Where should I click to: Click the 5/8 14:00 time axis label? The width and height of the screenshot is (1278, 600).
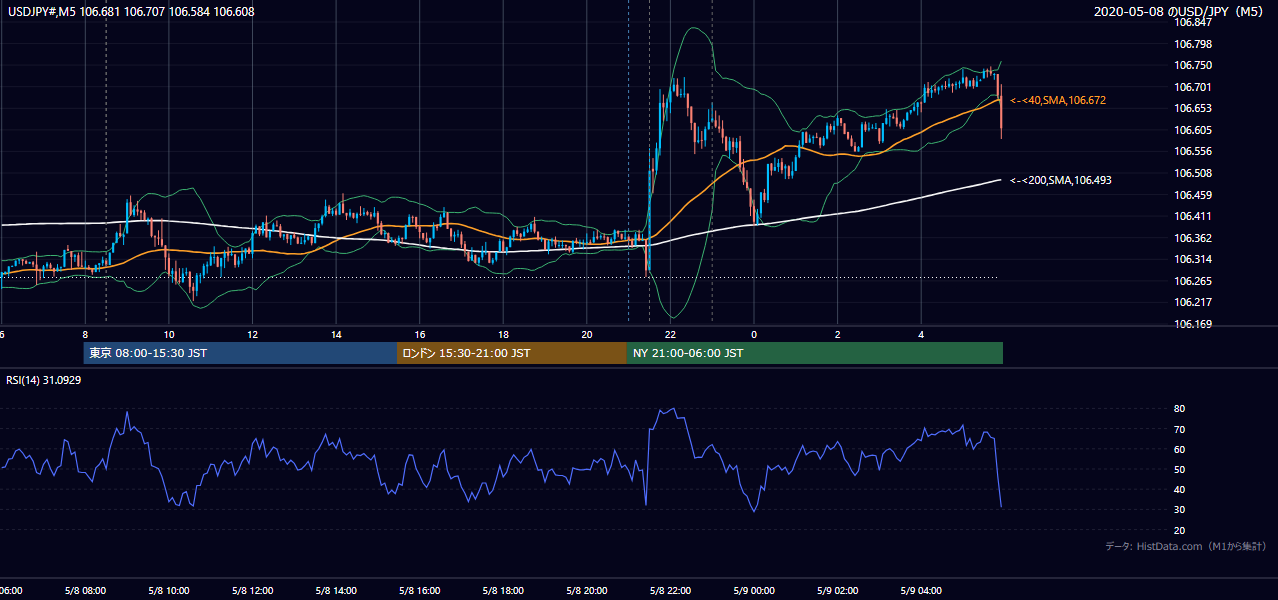[x=336, y=590]
